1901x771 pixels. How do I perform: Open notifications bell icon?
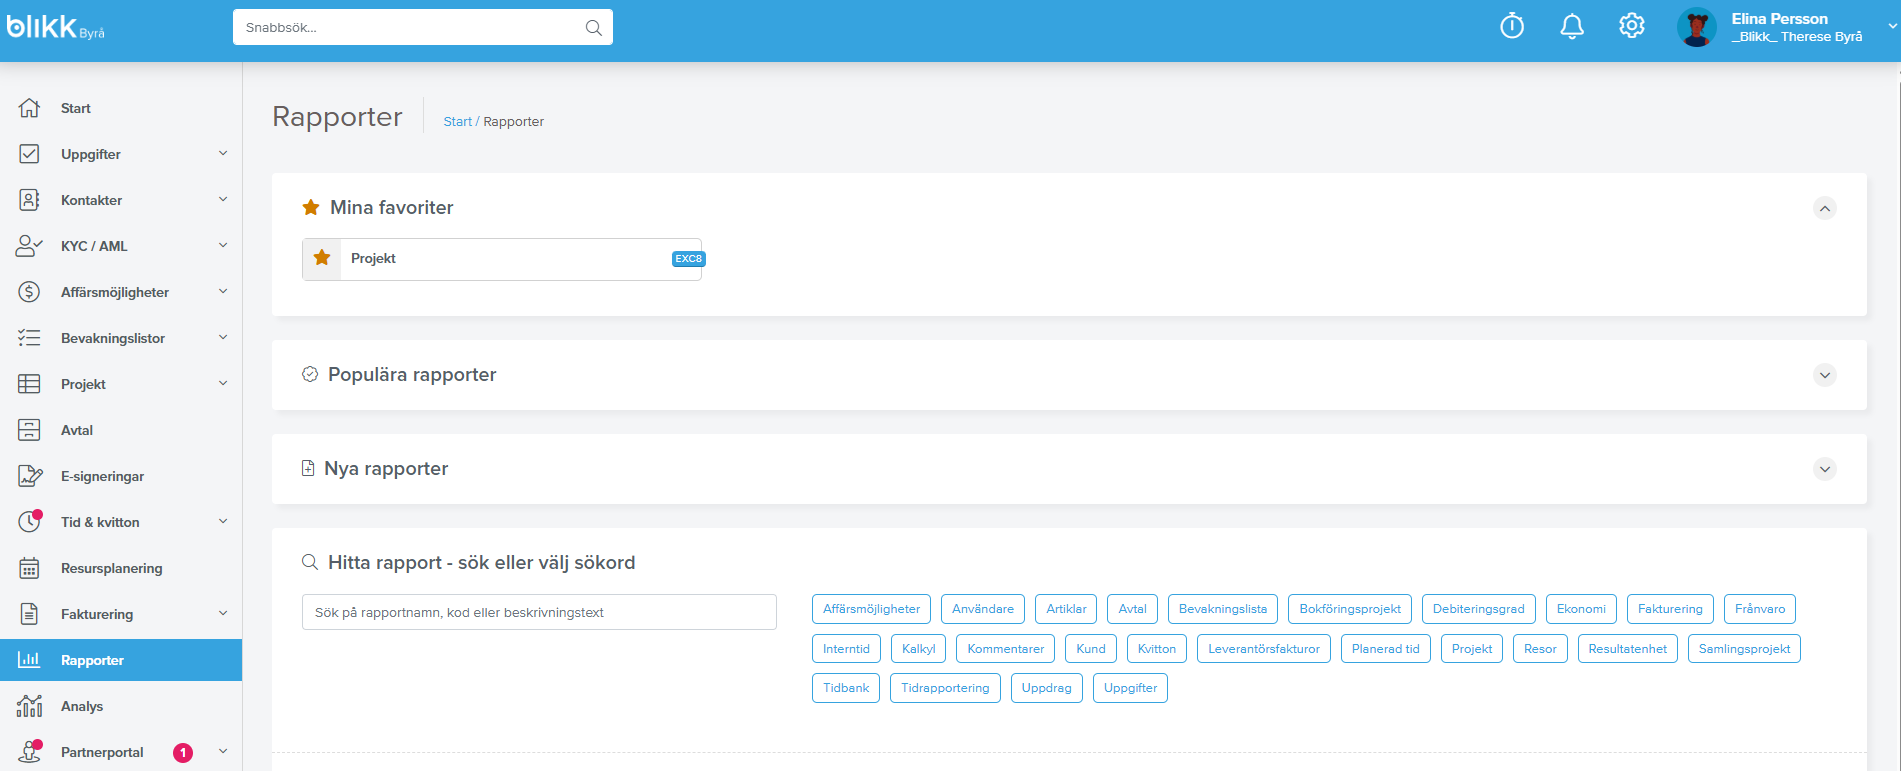(x=1572, y=26)
